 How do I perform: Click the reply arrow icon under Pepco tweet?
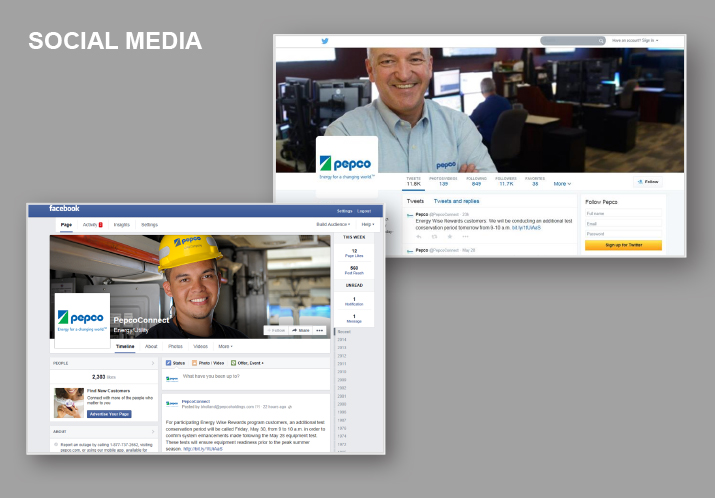(x=419, y=237)
